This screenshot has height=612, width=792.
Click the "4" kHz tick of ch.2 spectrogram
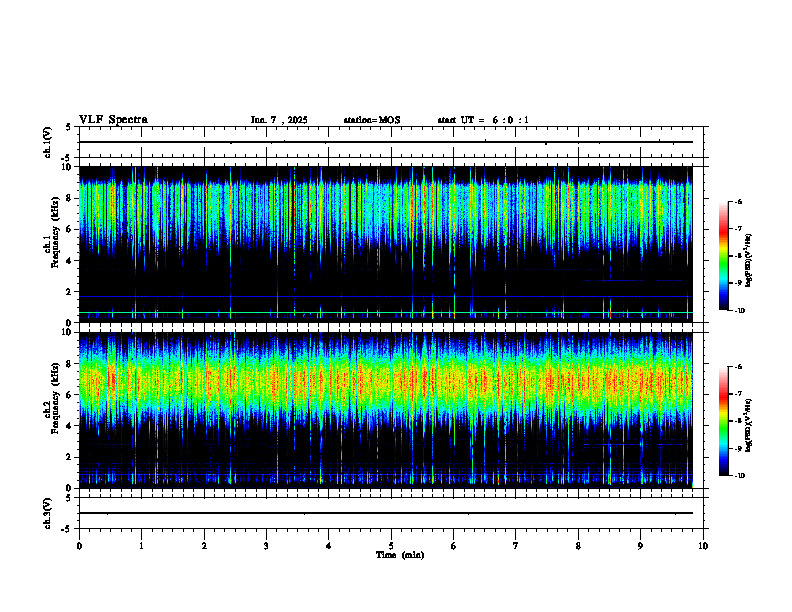pyautogui.click(x=70, y=426)
